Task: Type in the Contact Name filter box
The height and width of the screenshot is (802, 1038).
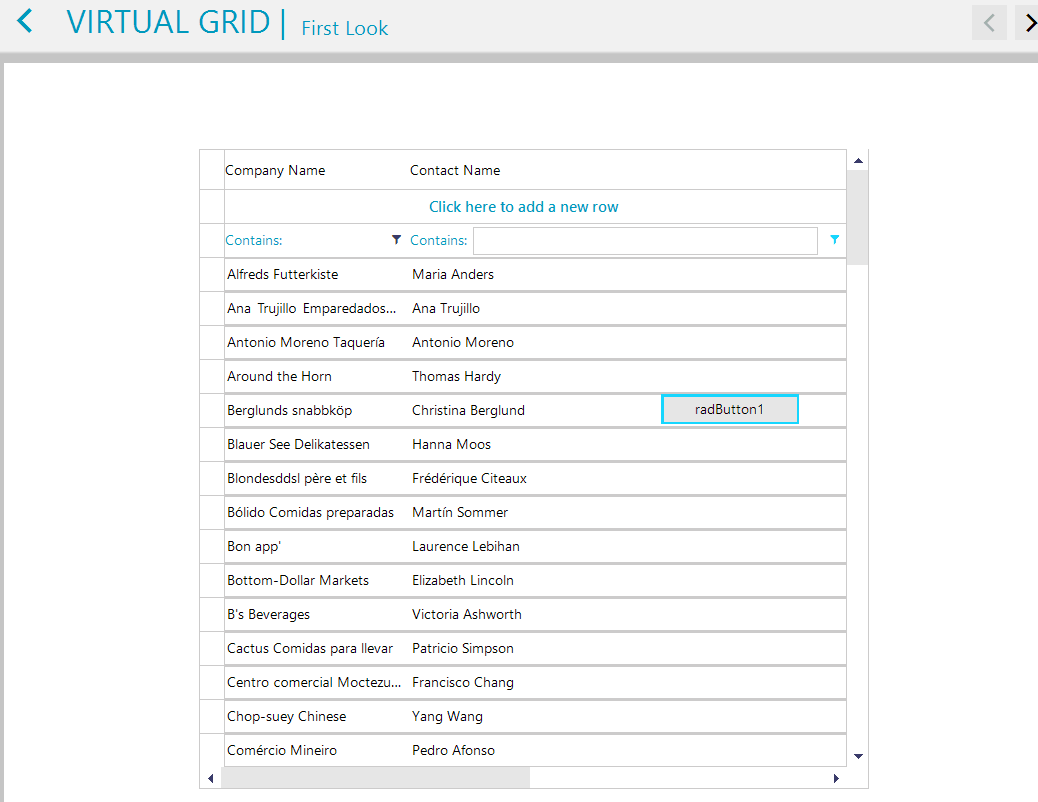Action: click(x=645, y=241)
